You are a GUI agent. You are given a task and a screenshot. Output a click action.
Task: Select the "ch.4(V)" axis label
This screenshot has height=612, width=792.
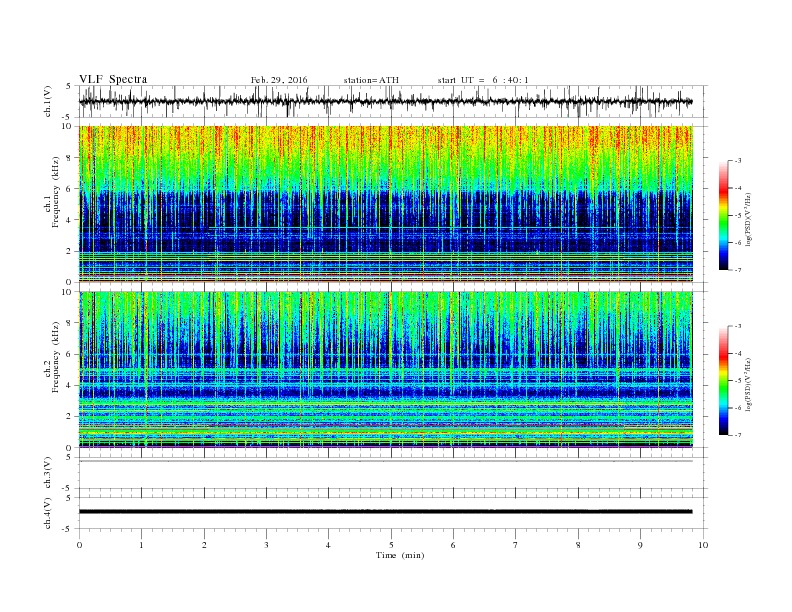(48, 513)
